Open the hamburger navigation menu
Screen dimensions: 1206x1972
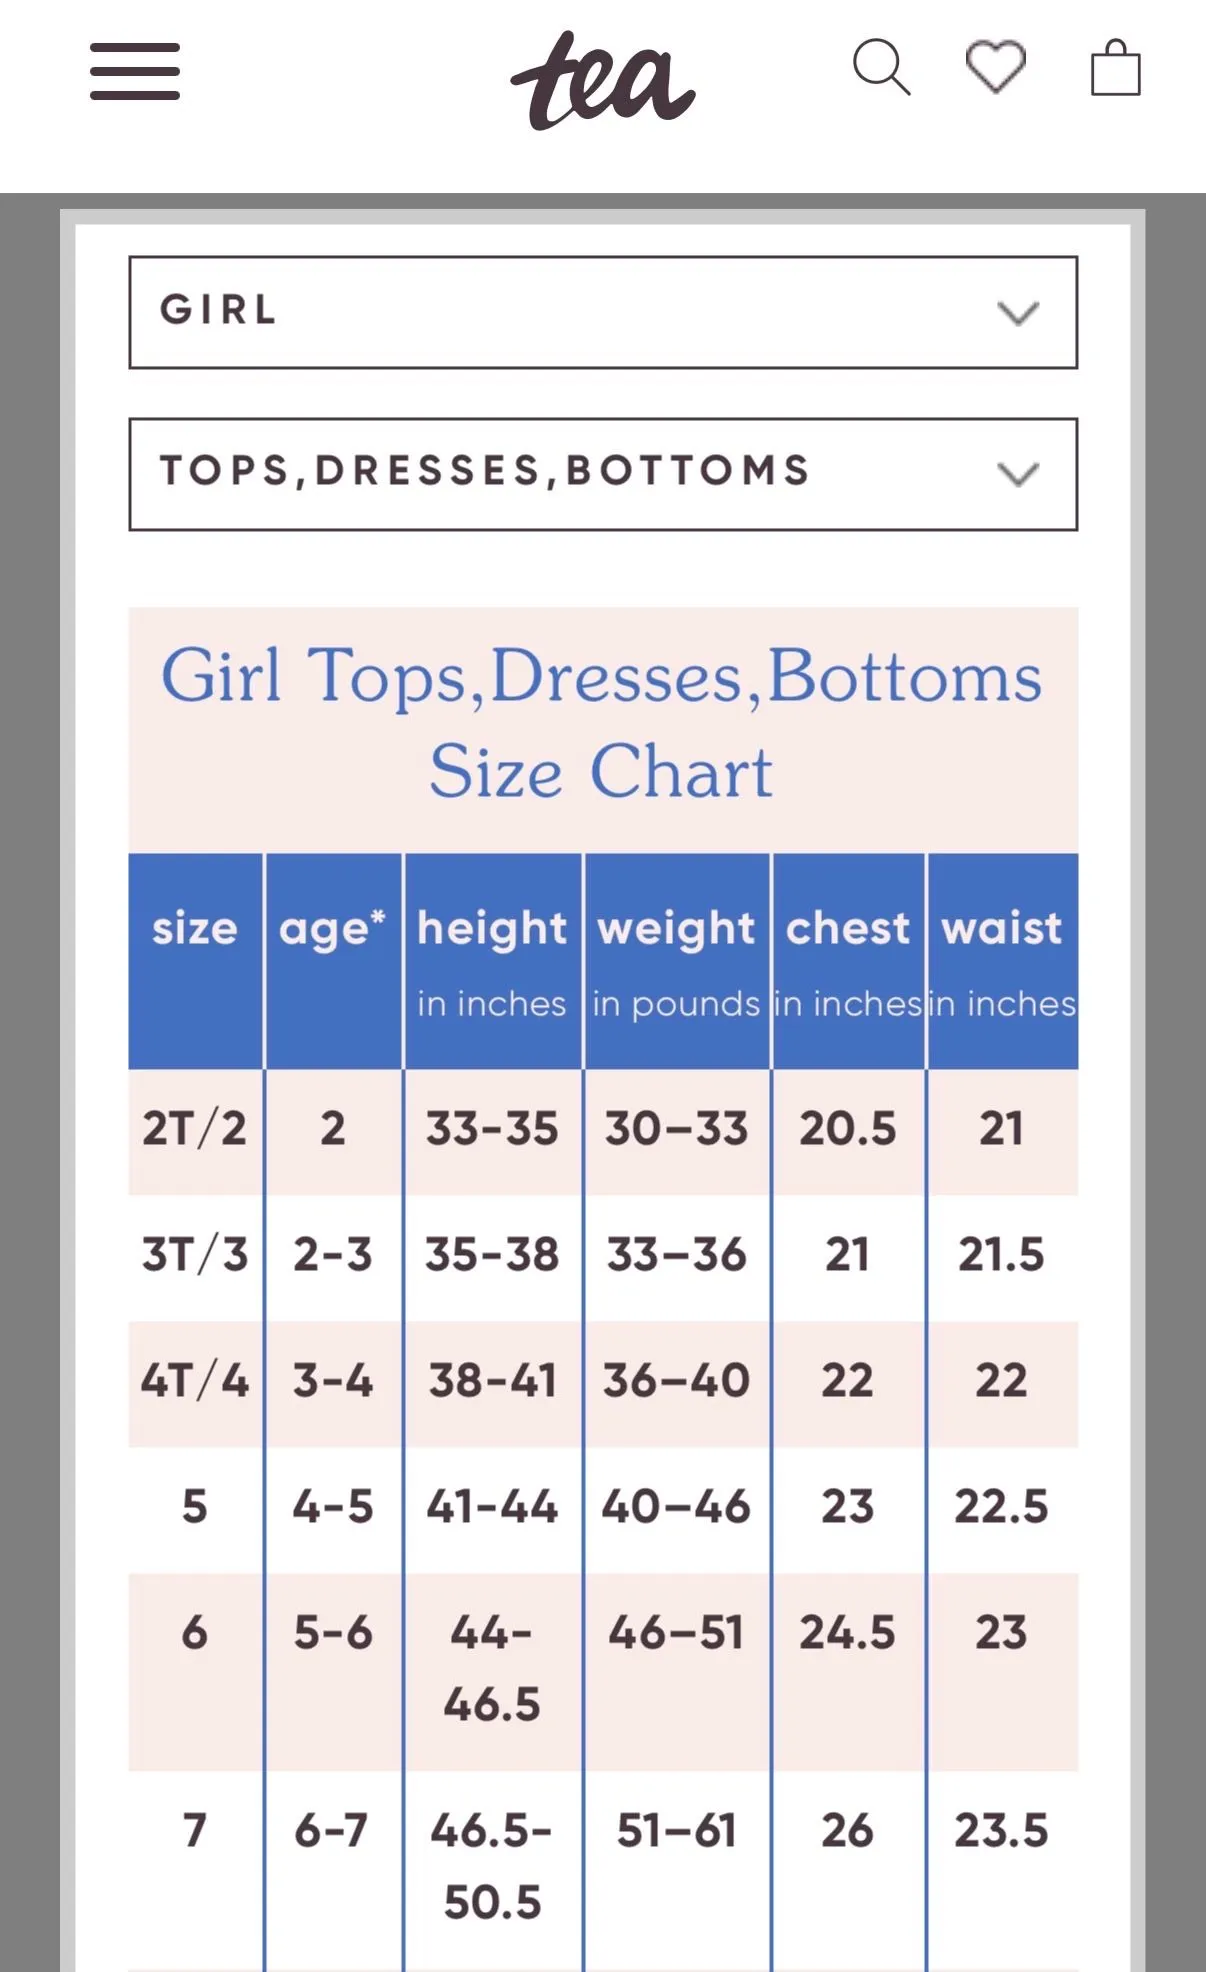(135, 71)
